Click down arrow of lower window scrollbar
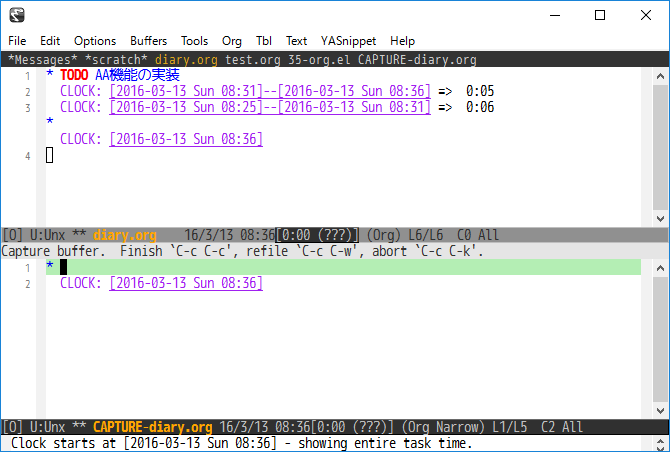This screenshot has width=670, height=452. 661,411
